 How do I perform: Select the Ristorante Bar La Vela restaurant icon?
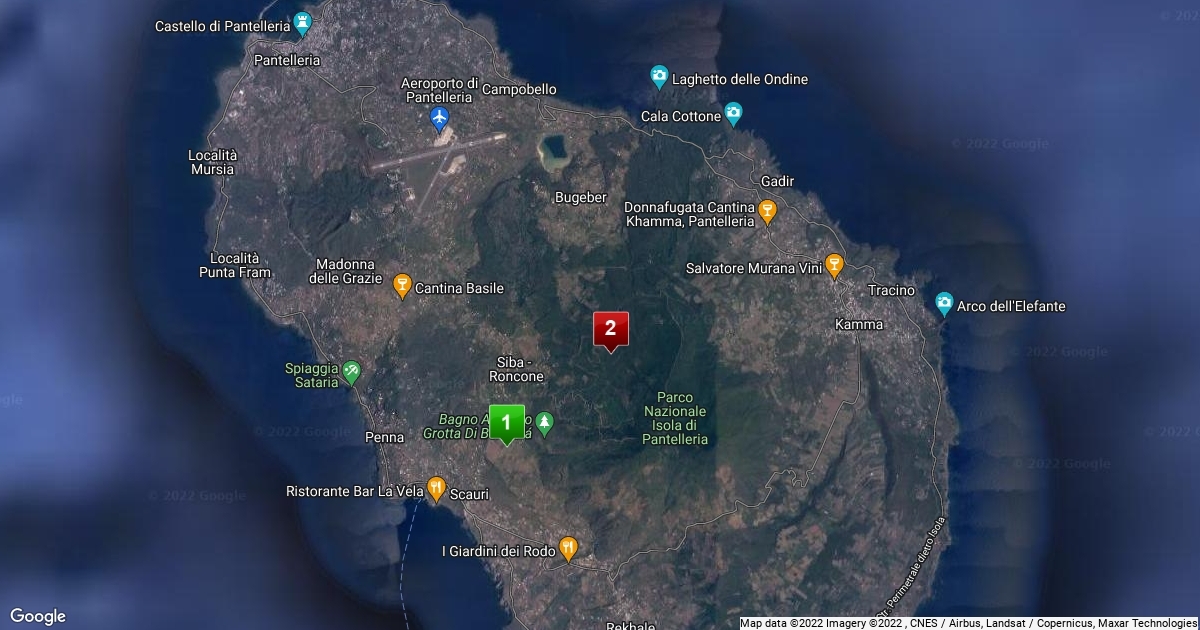436,490
